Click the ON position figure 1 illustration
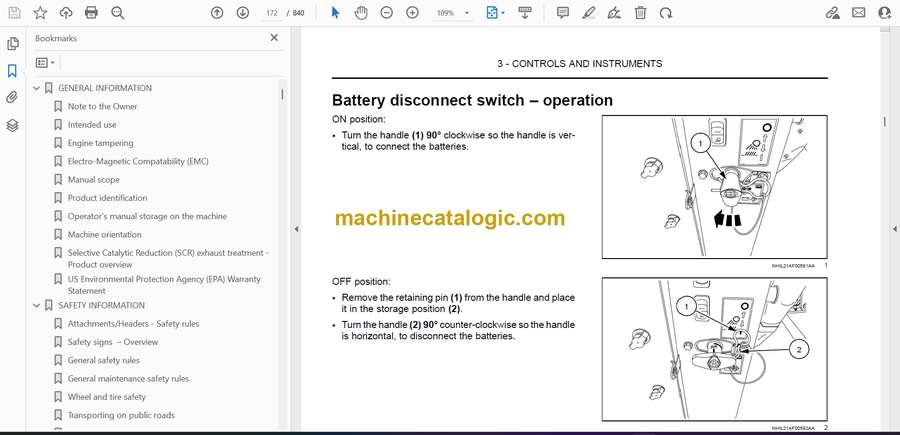900x435 pixels. pos(714,187)
